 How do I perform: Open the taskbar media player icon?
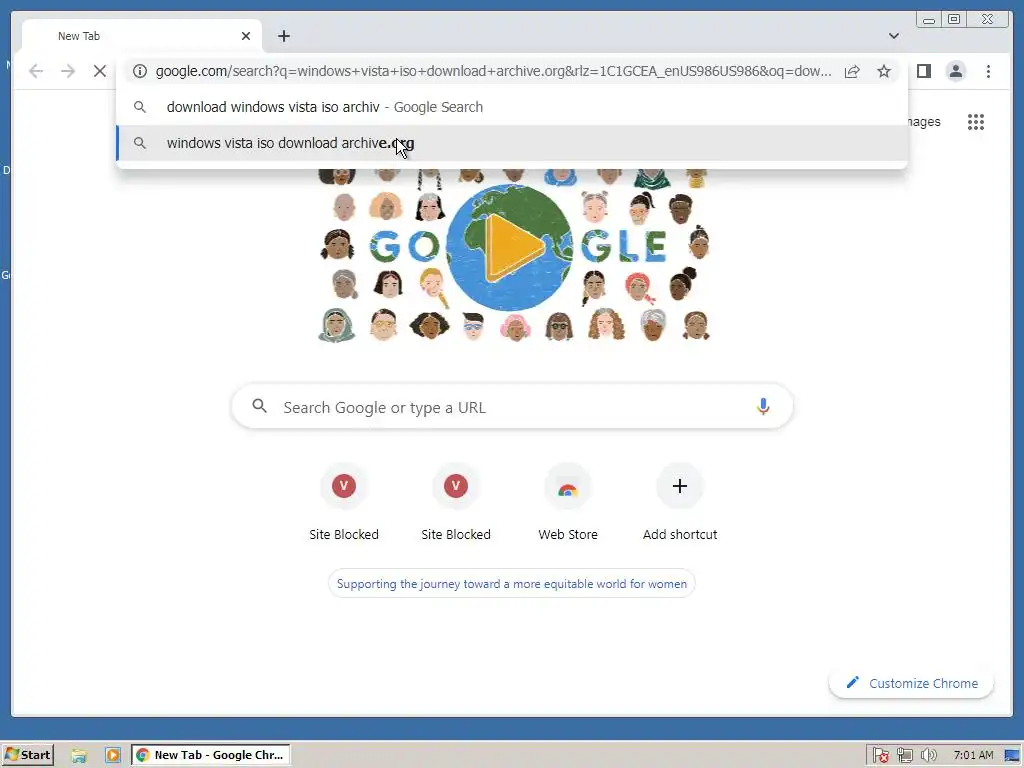112,756
